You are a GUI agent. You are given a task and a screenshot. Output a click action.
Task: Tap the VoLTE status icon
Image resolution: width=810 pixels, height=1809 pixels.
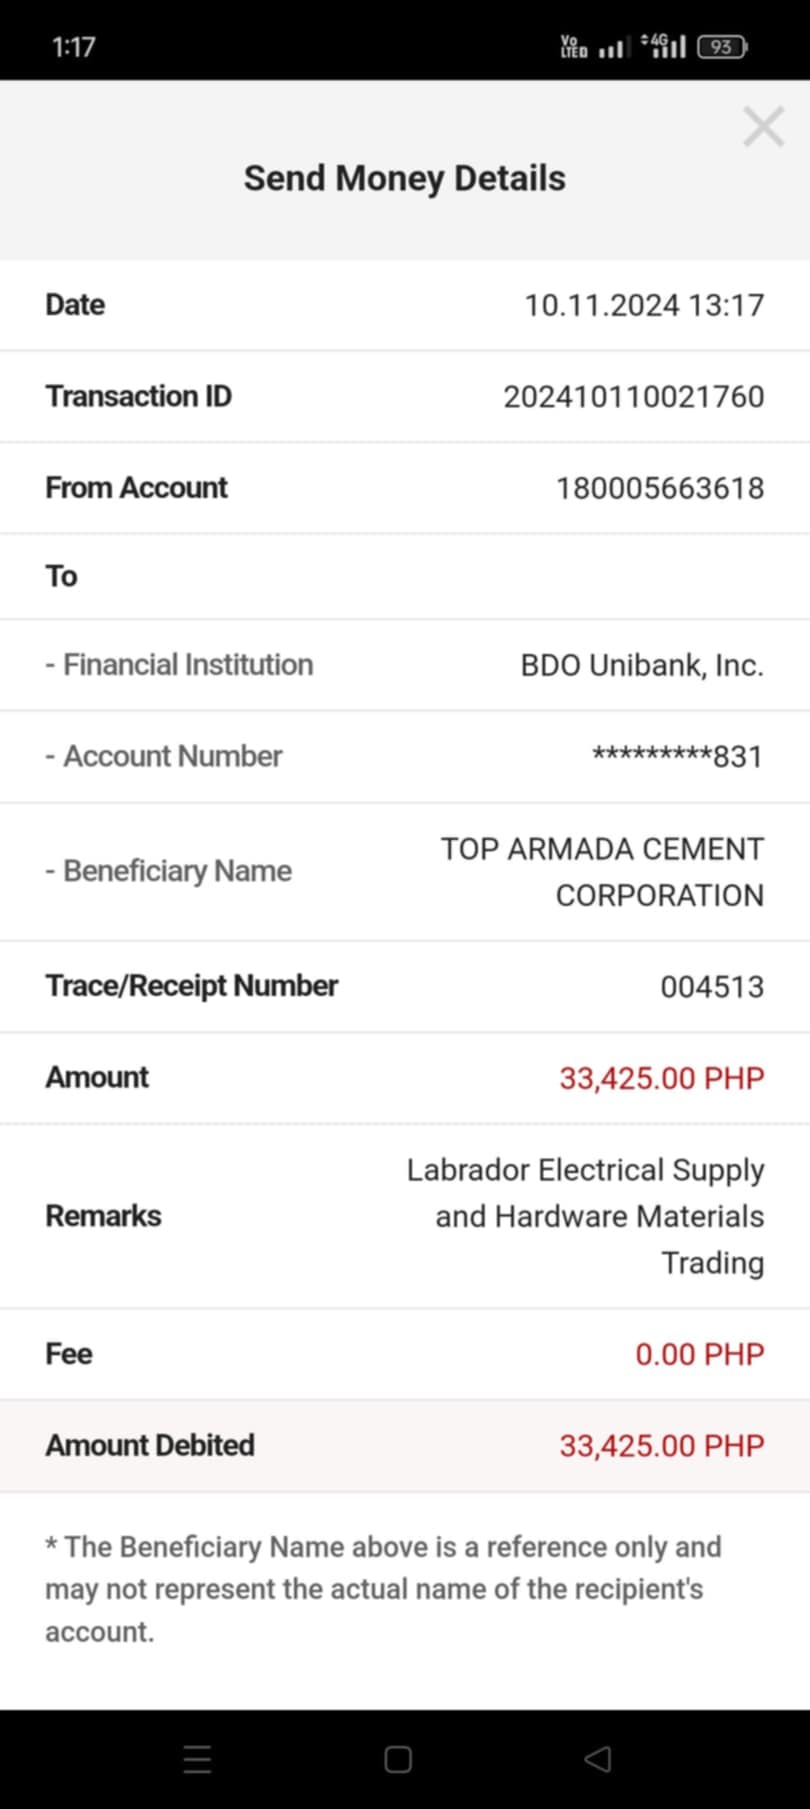coord(574,46)
